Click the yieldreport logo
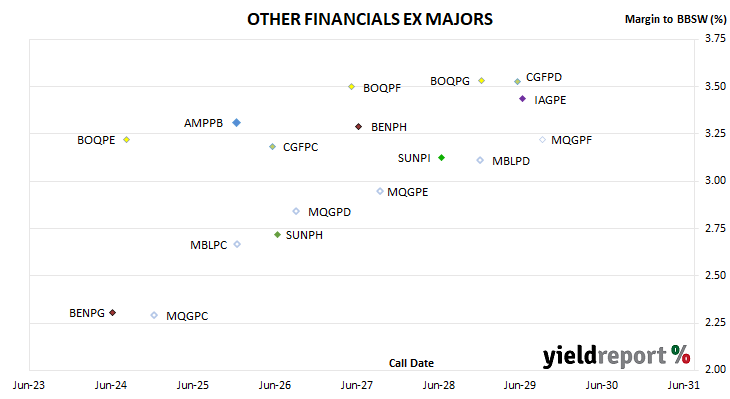730x399 pixels. [x=616, y=356]
